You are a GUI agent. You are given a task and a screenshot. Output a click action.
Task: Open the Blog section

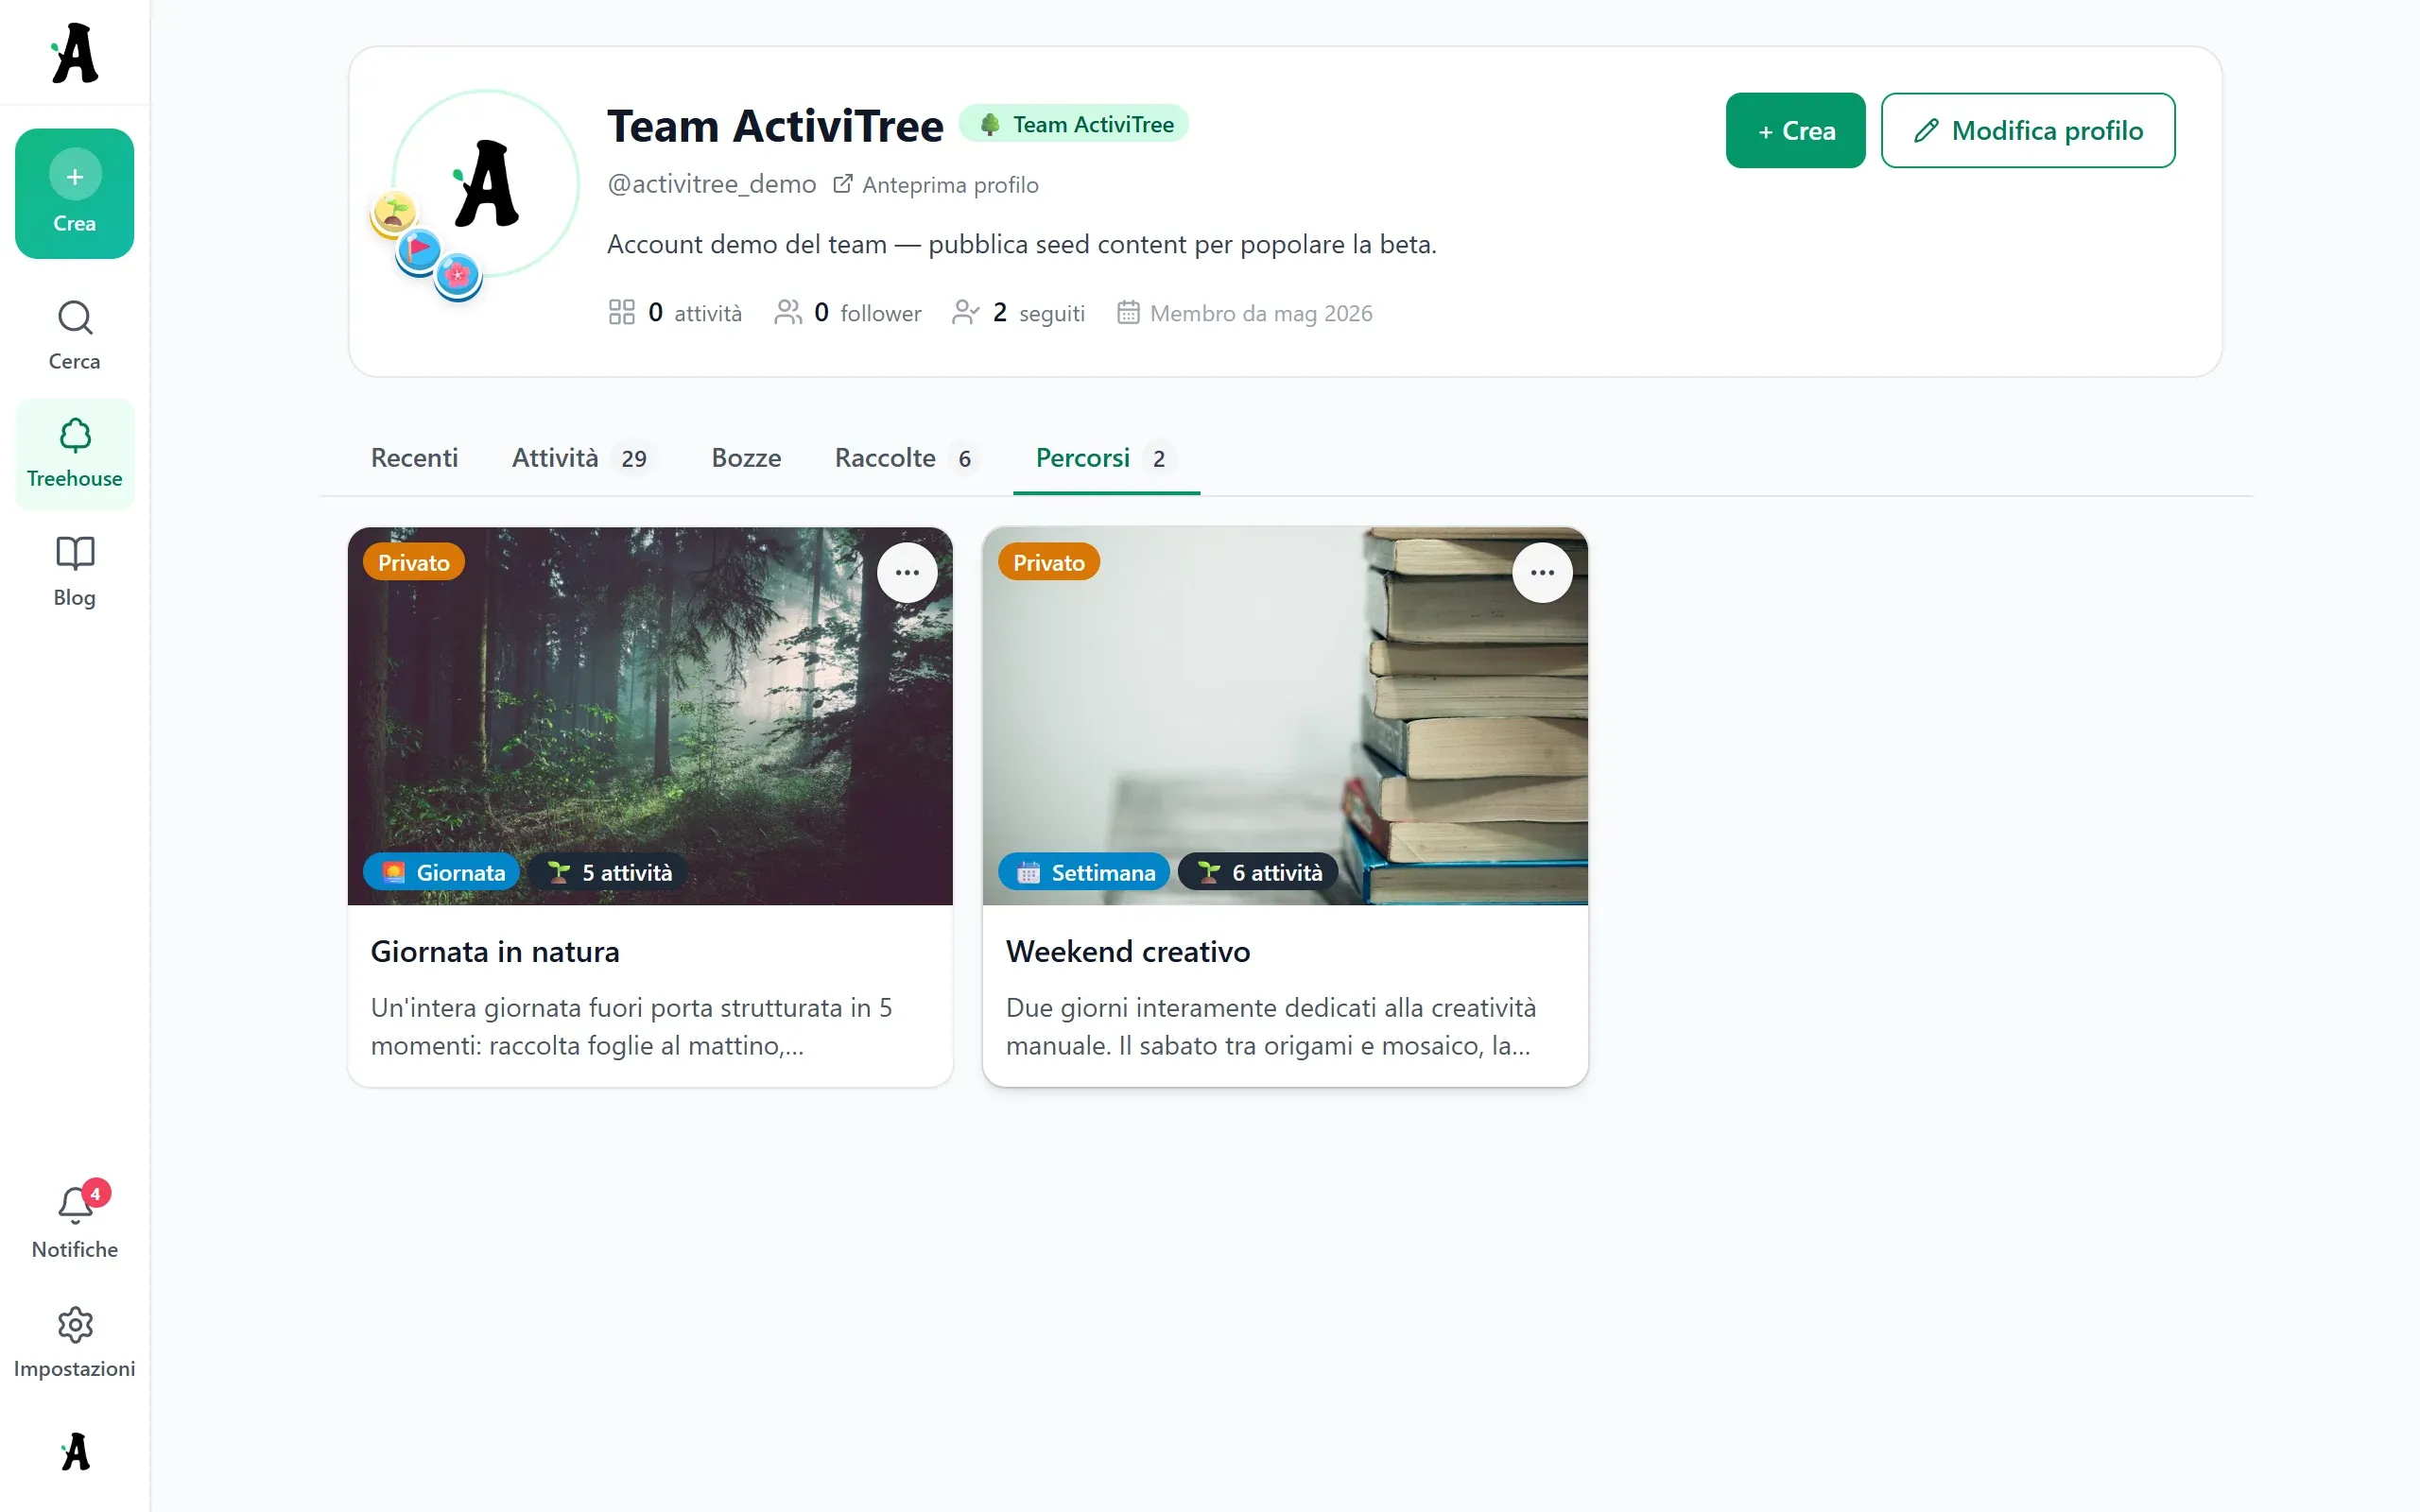pyautogui.click(x=75, y=572)
